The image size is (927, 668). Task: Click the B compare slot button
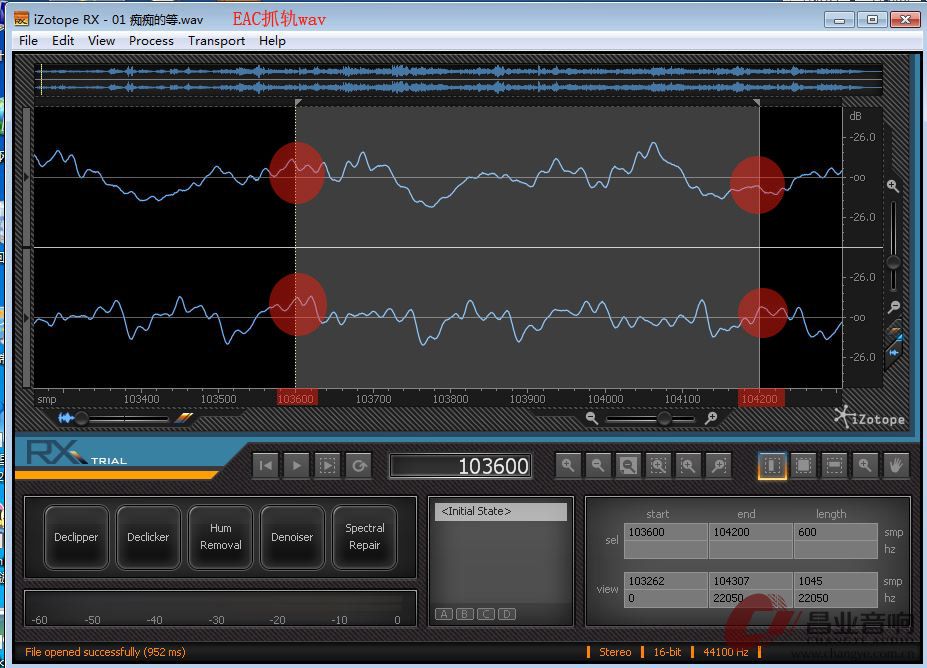point(465,614)
